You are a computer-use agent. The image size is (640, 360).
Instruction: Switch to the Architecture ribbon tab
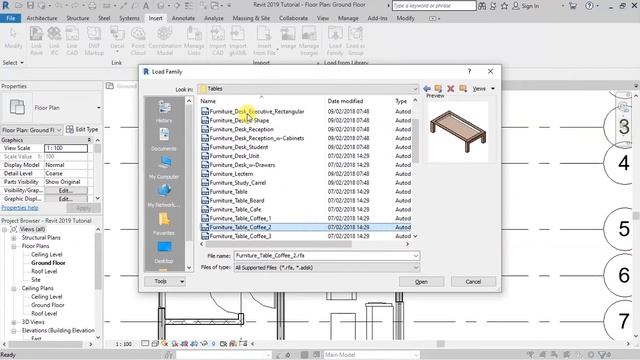coord(42,18)
